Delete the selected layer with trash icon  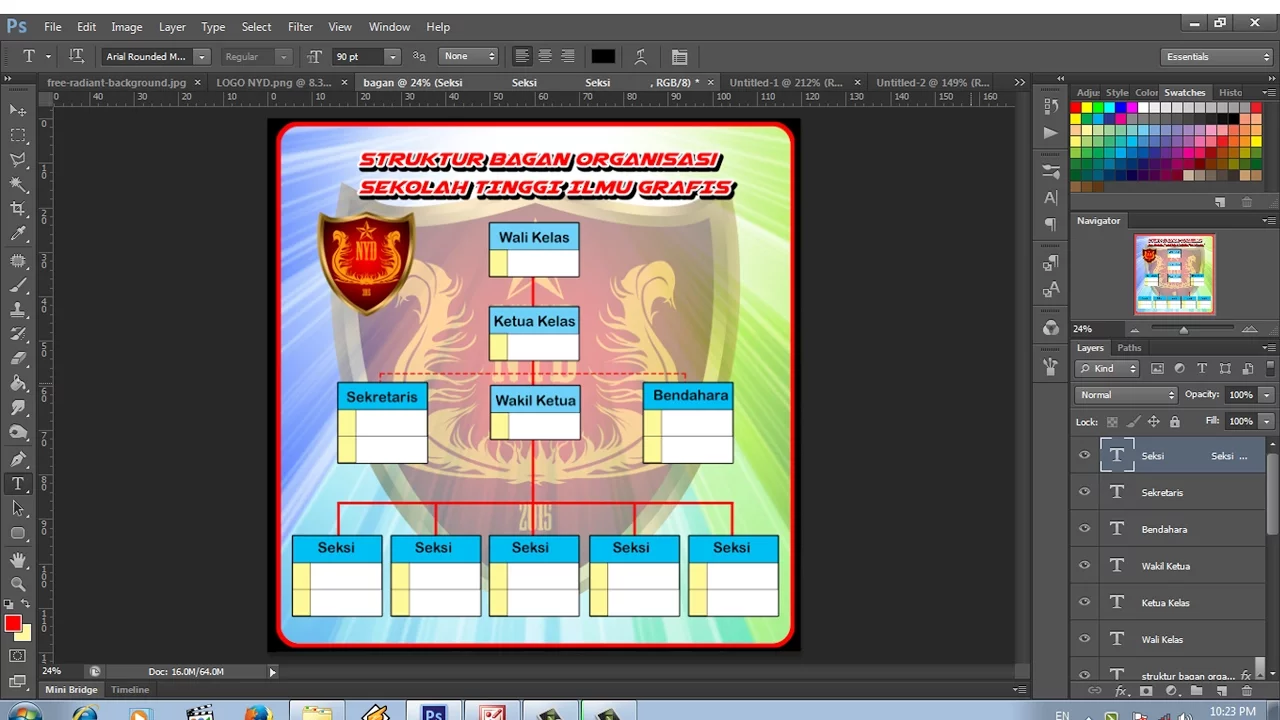1246,691
